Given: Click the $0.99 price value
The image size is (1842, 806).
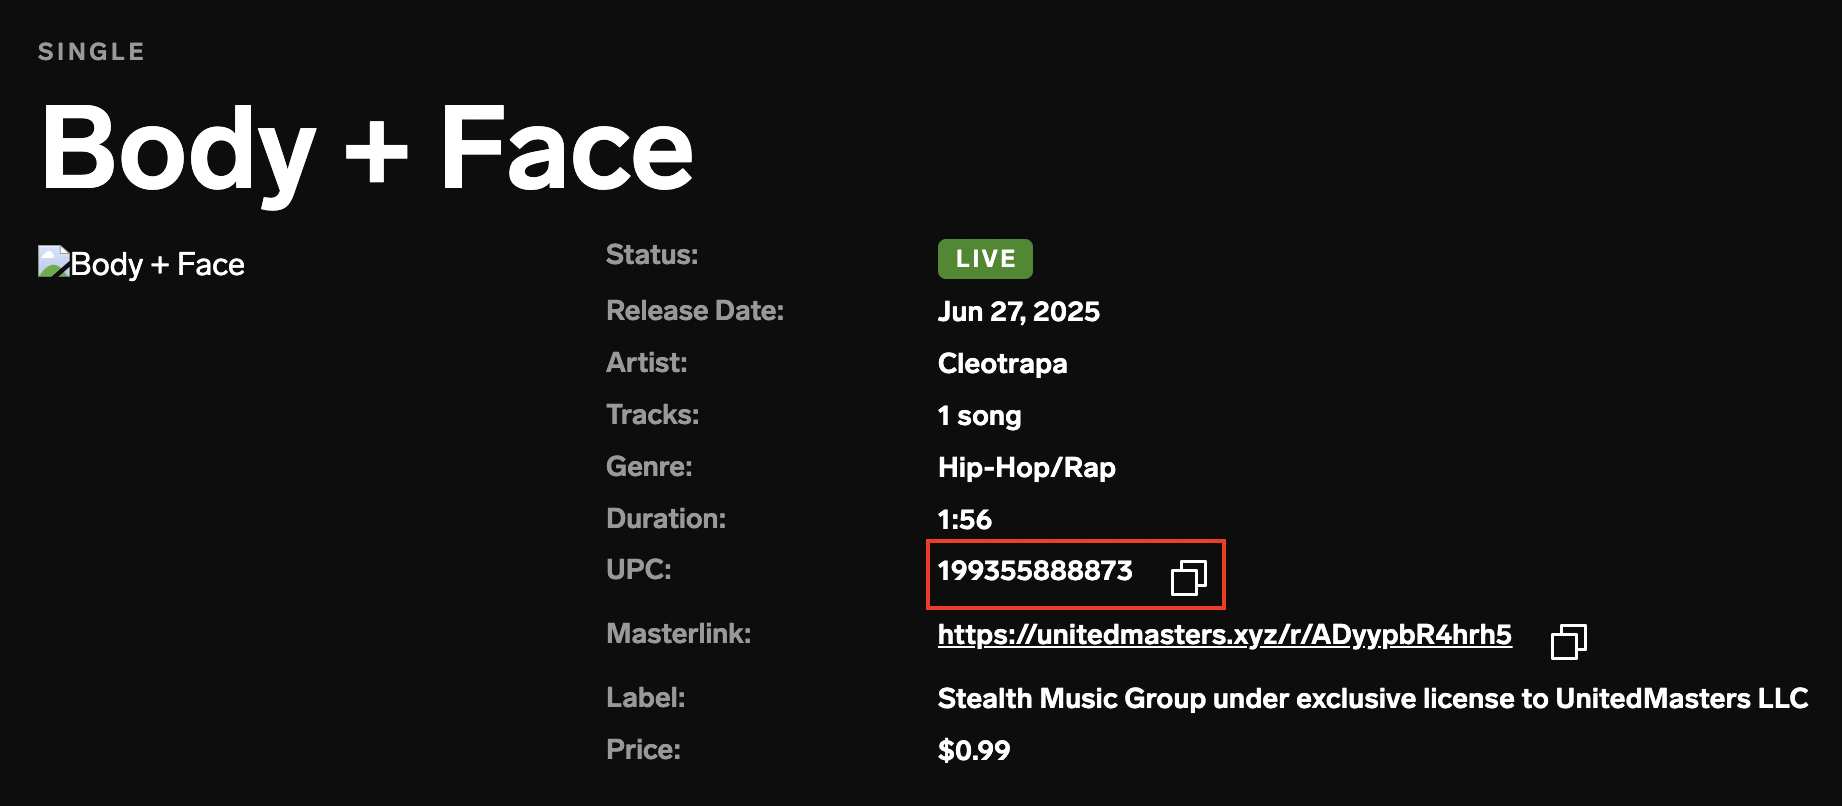Looking at the screenshot, I should (974, 750).
